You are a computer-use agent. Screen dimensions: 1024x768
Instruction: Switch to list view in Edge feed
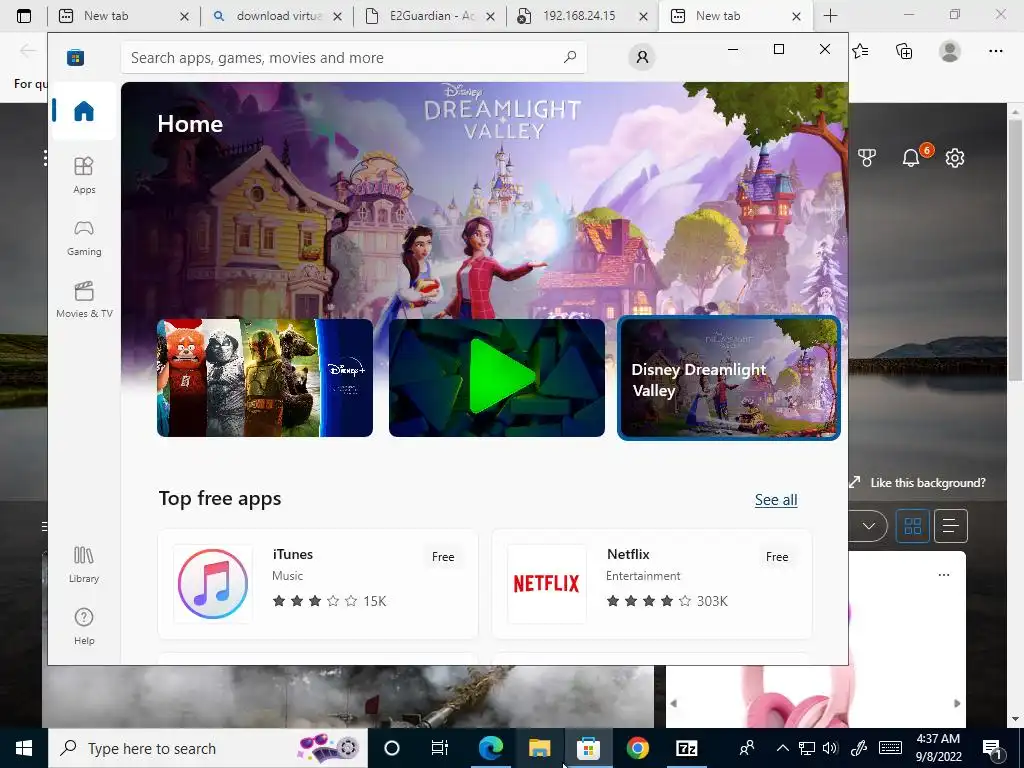(x=951, y=526)
